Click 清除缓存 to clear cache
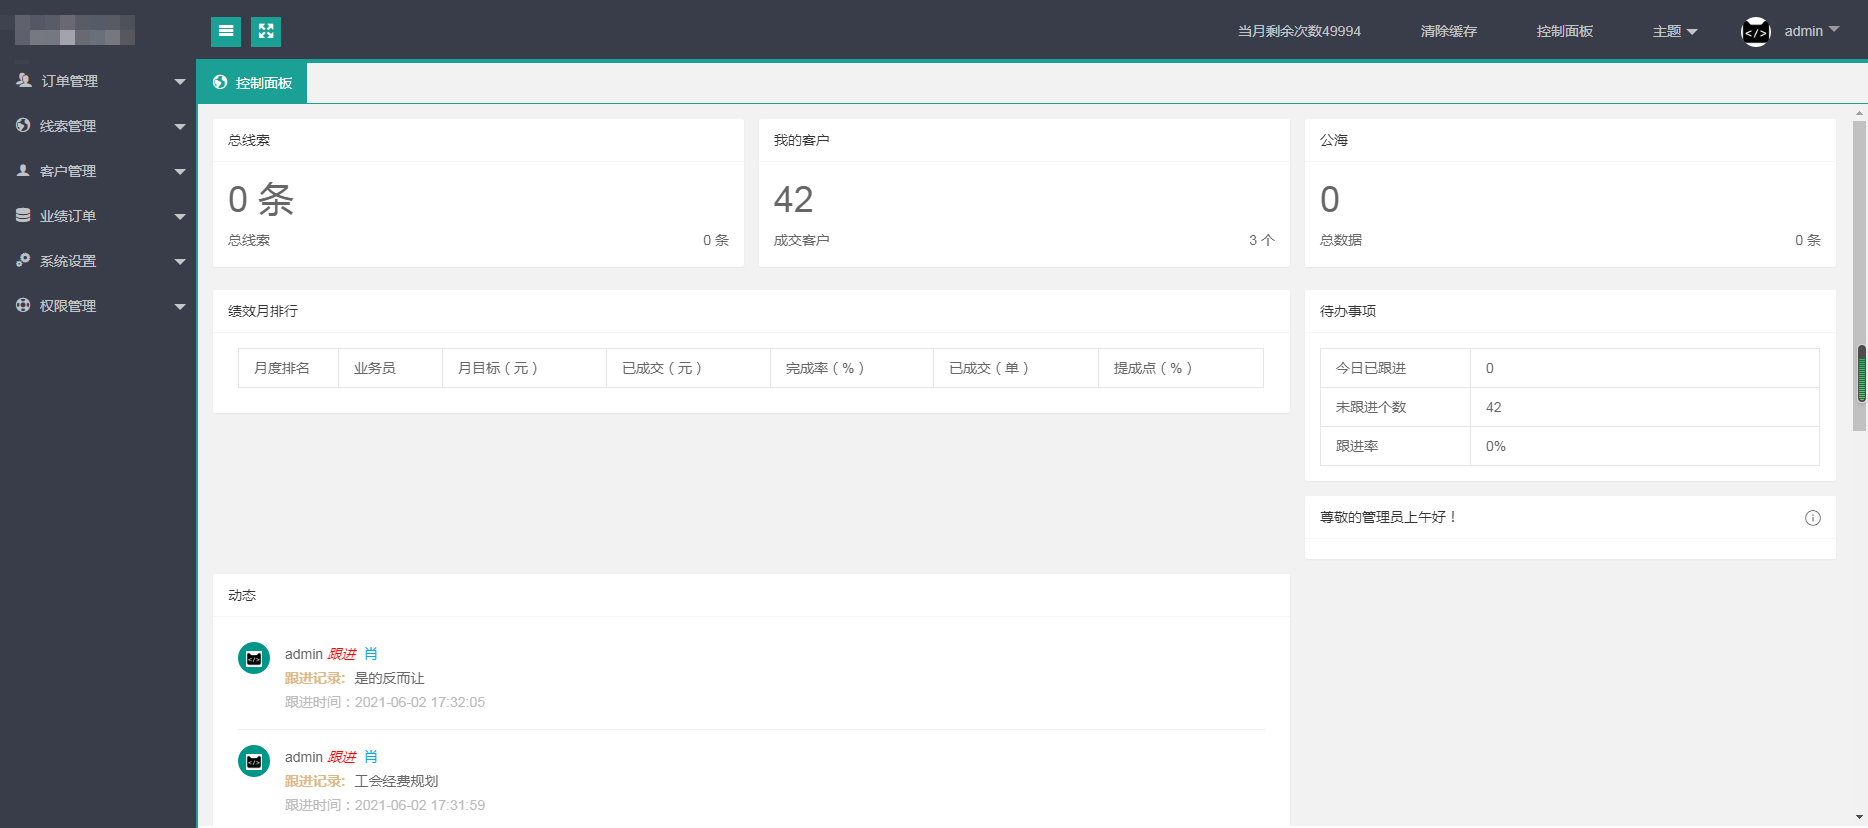 tap(1448, 32)
